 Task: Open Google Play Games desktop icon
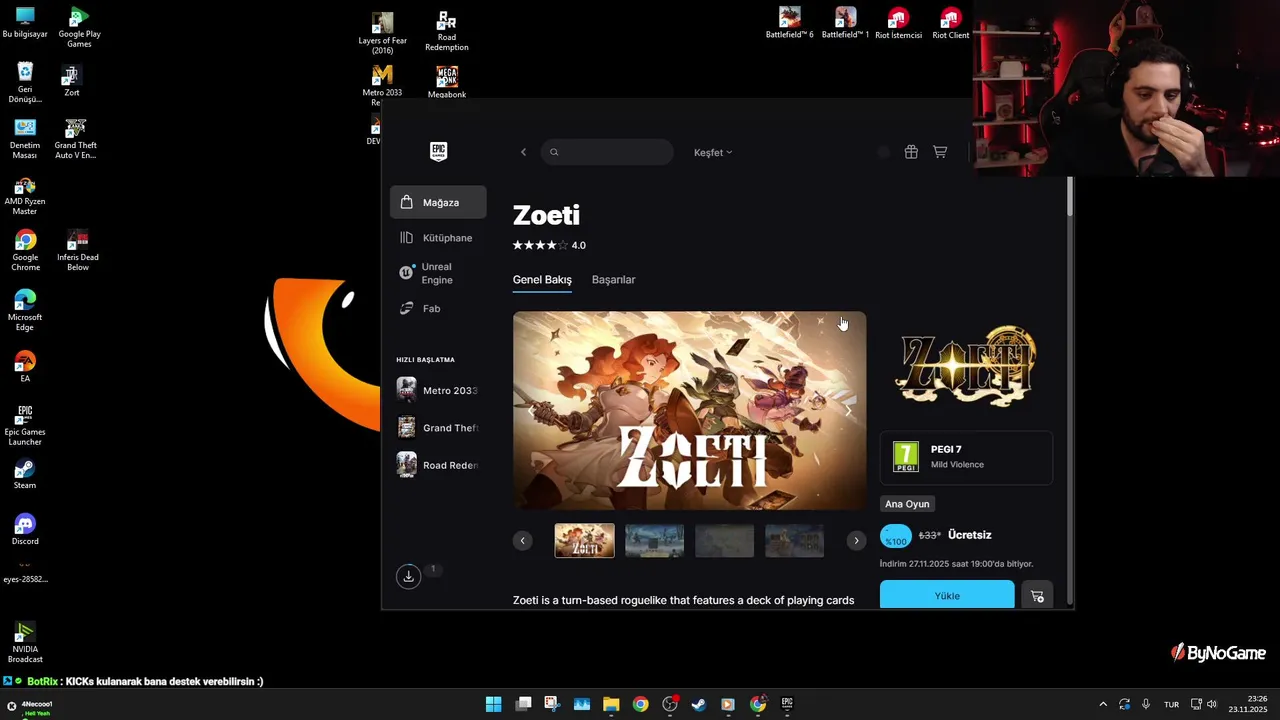(x=79, y=27)
